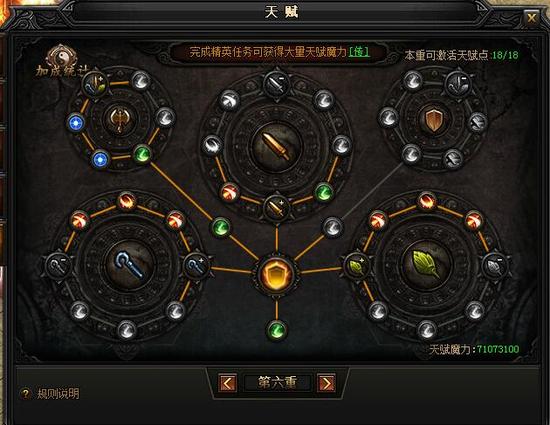Select the green leaf talent emblem
The height and width of the screenshot is (425, 550).
coord(425,264)
